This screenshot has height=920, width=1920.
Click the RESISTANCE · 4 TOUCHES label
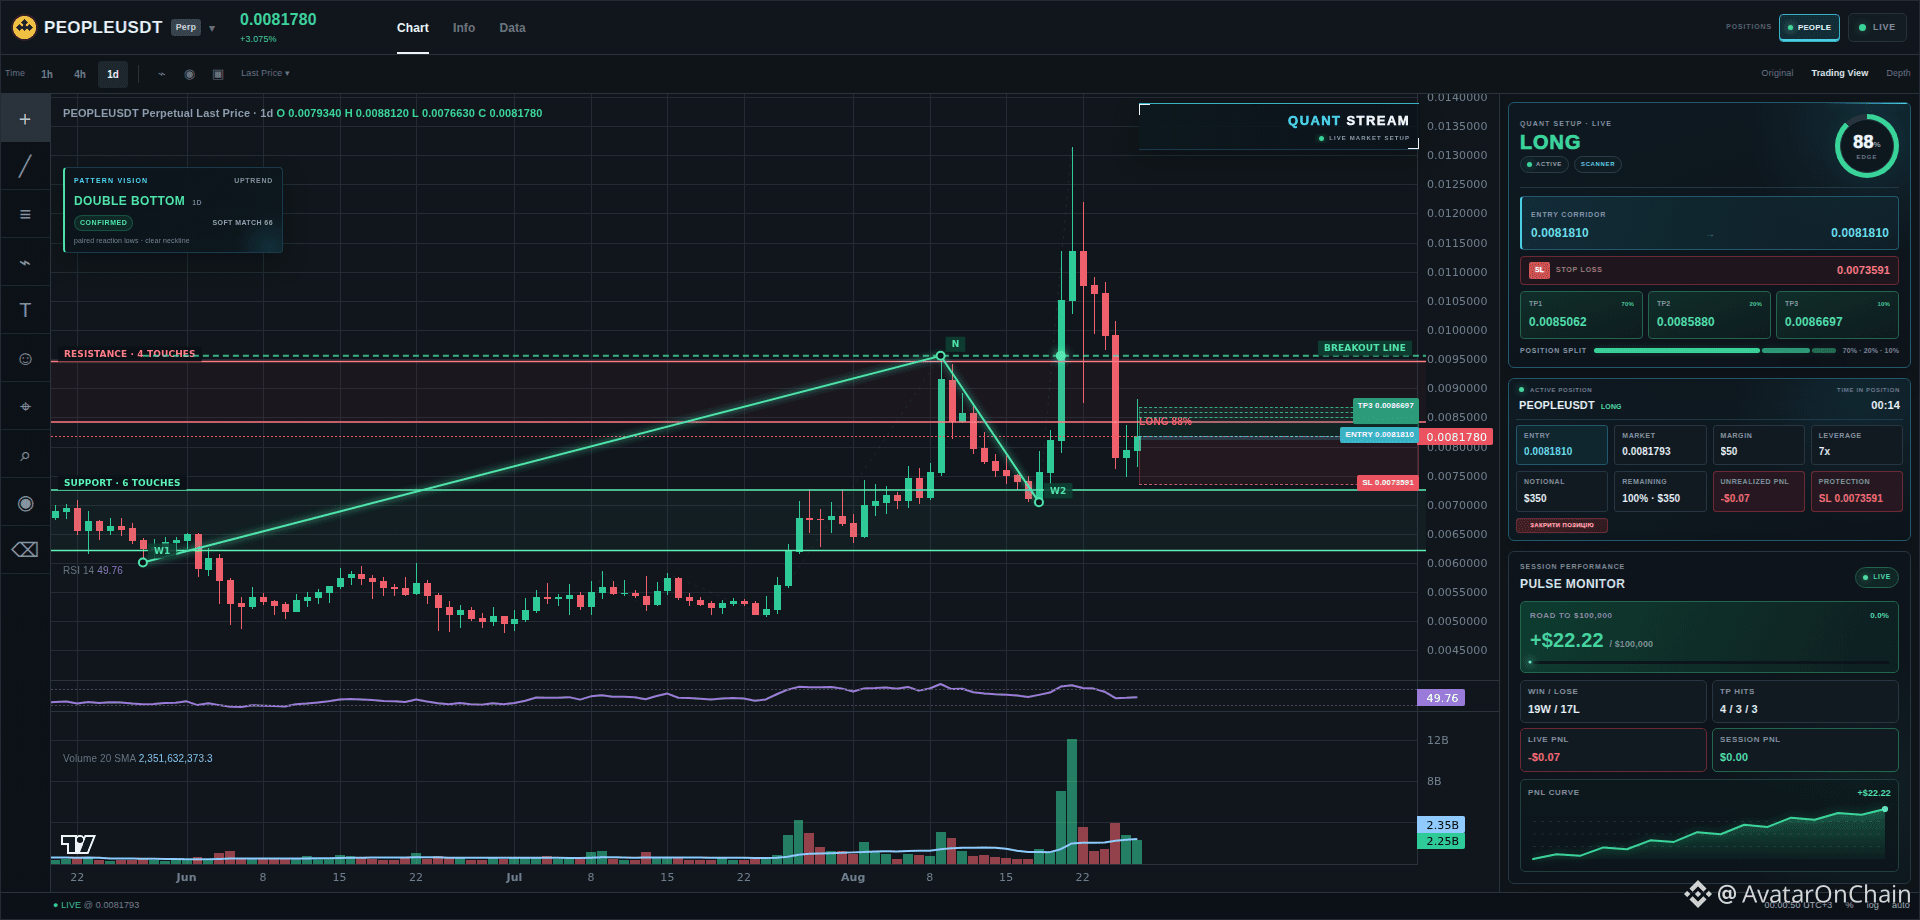tap(130, 354)
